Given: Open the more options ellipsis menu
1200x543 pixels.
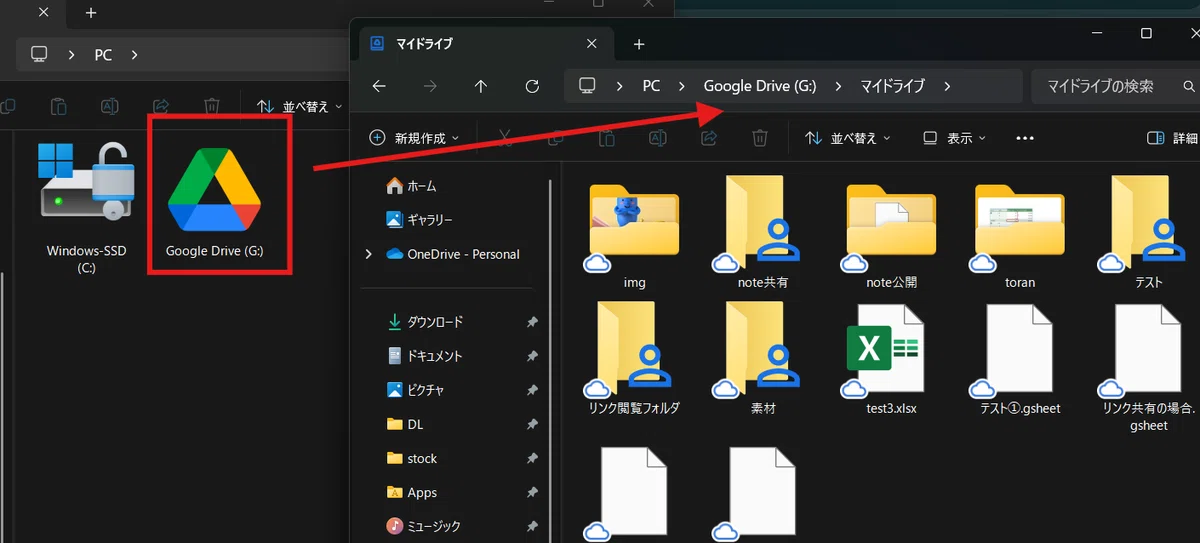Looking at the screenshot, I should pyautogui.click(x=1024, y=138).
